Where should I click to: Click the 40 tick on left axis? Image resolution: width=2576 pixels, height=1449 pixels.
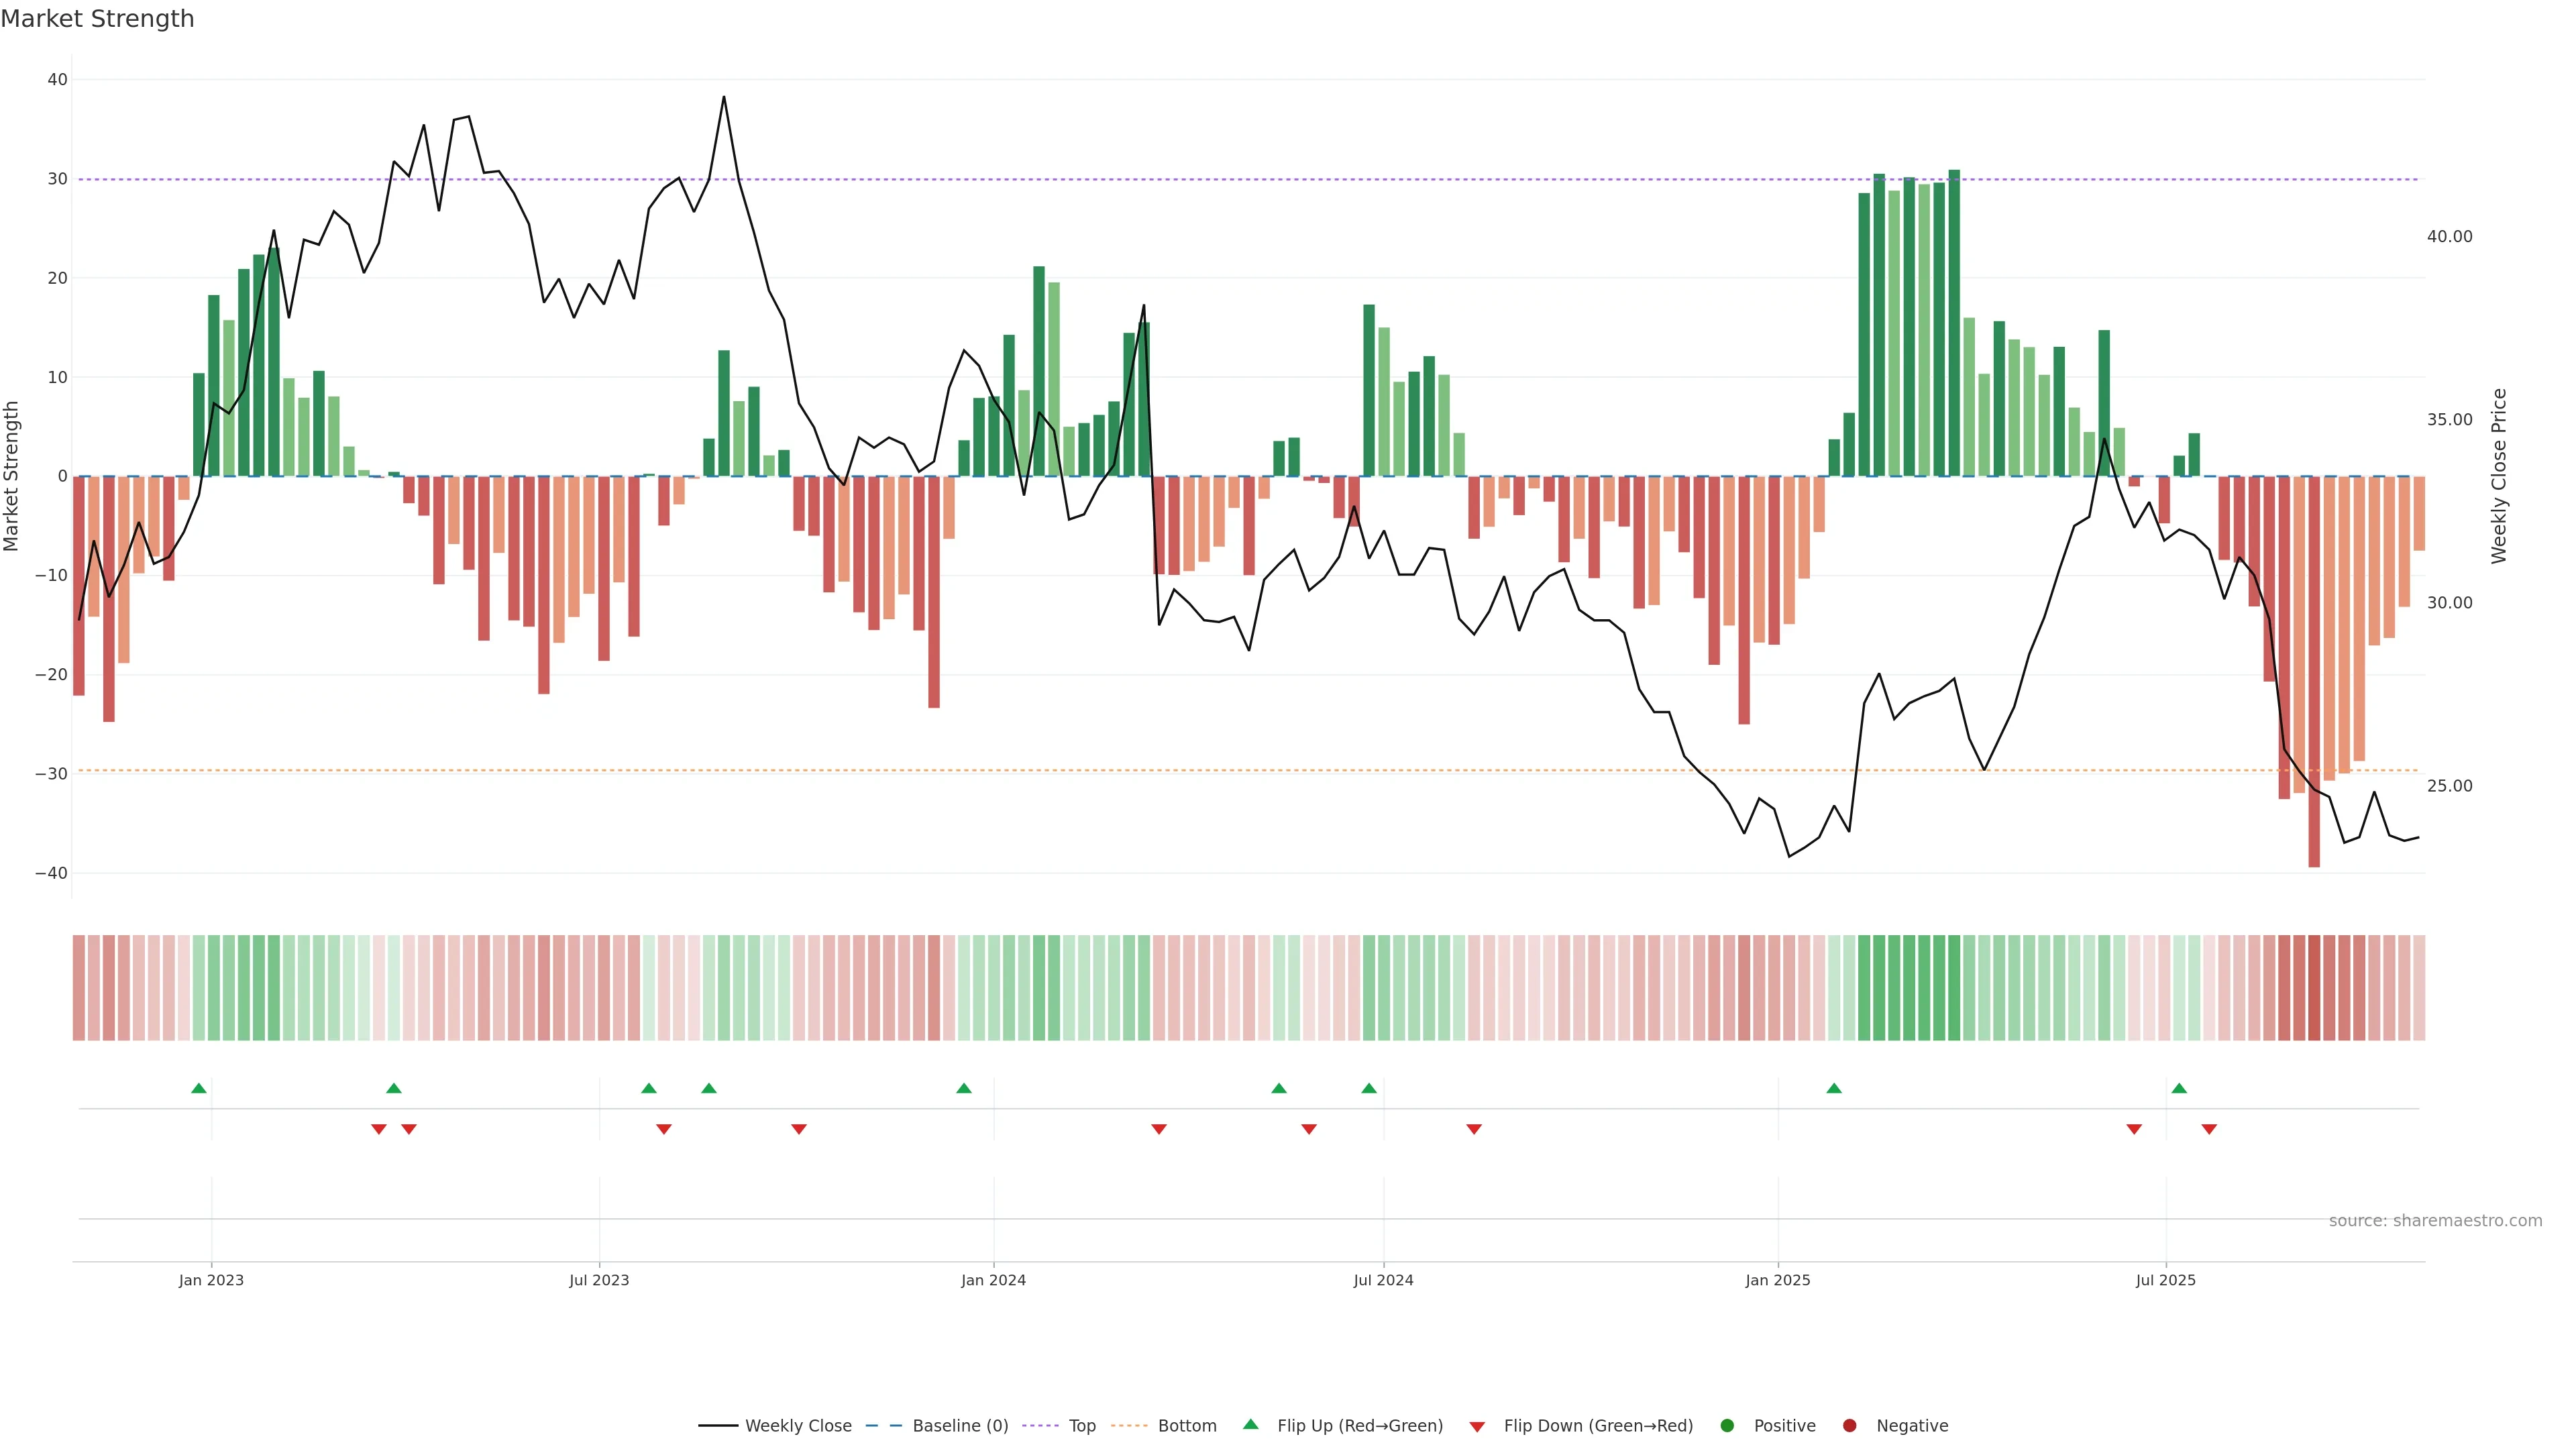[57, 80]
